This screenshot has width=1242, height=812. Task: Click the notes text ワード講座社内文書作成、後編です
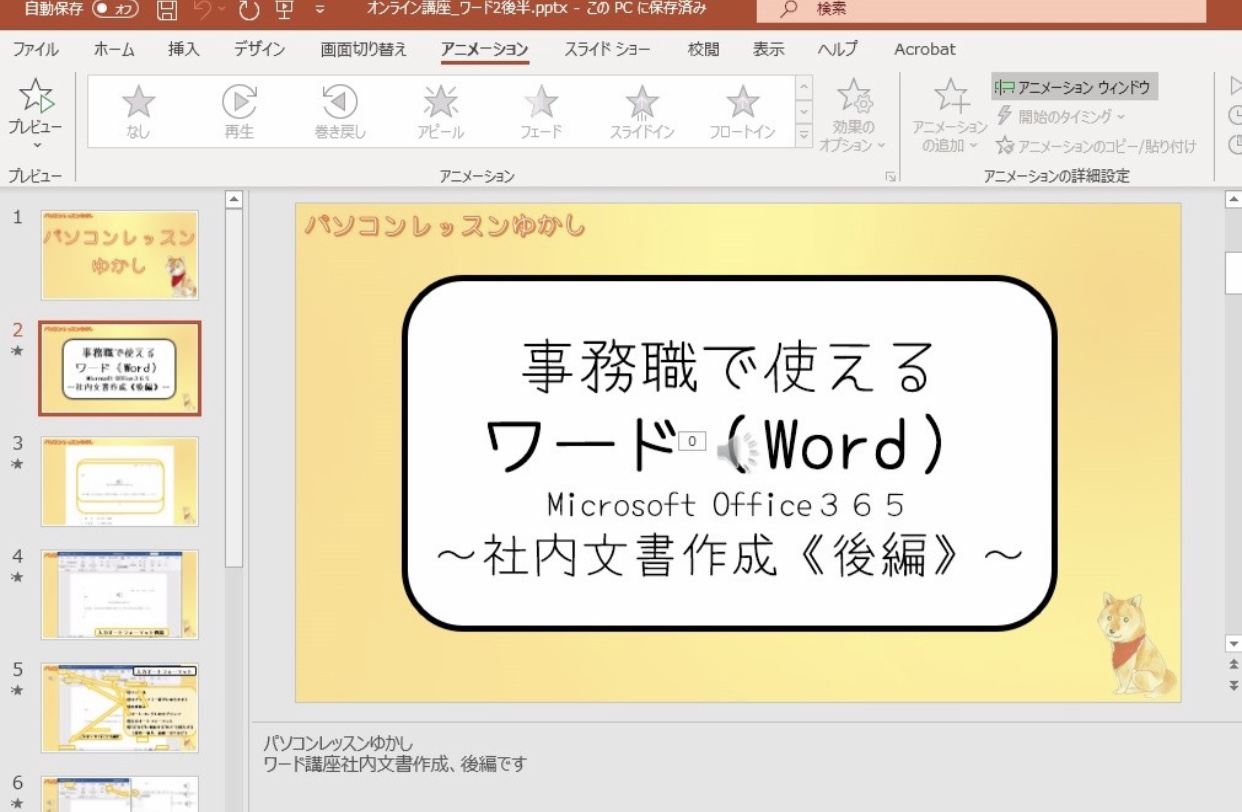tap(395, 765)
